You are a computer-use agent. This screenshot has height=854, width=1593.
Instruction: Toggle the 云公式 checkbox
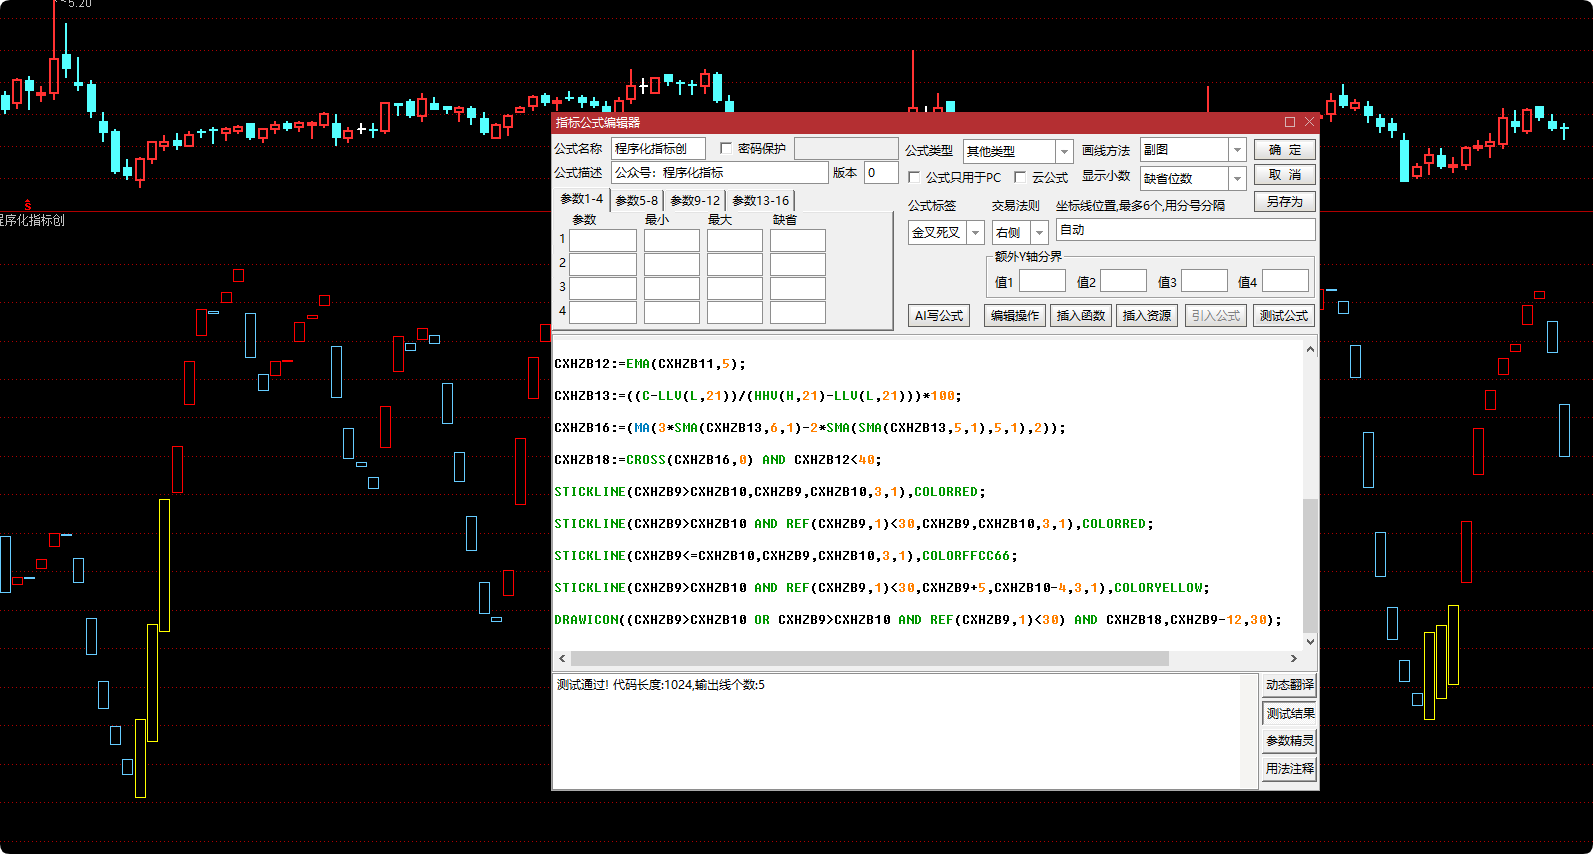click(x=1020, y=177)
